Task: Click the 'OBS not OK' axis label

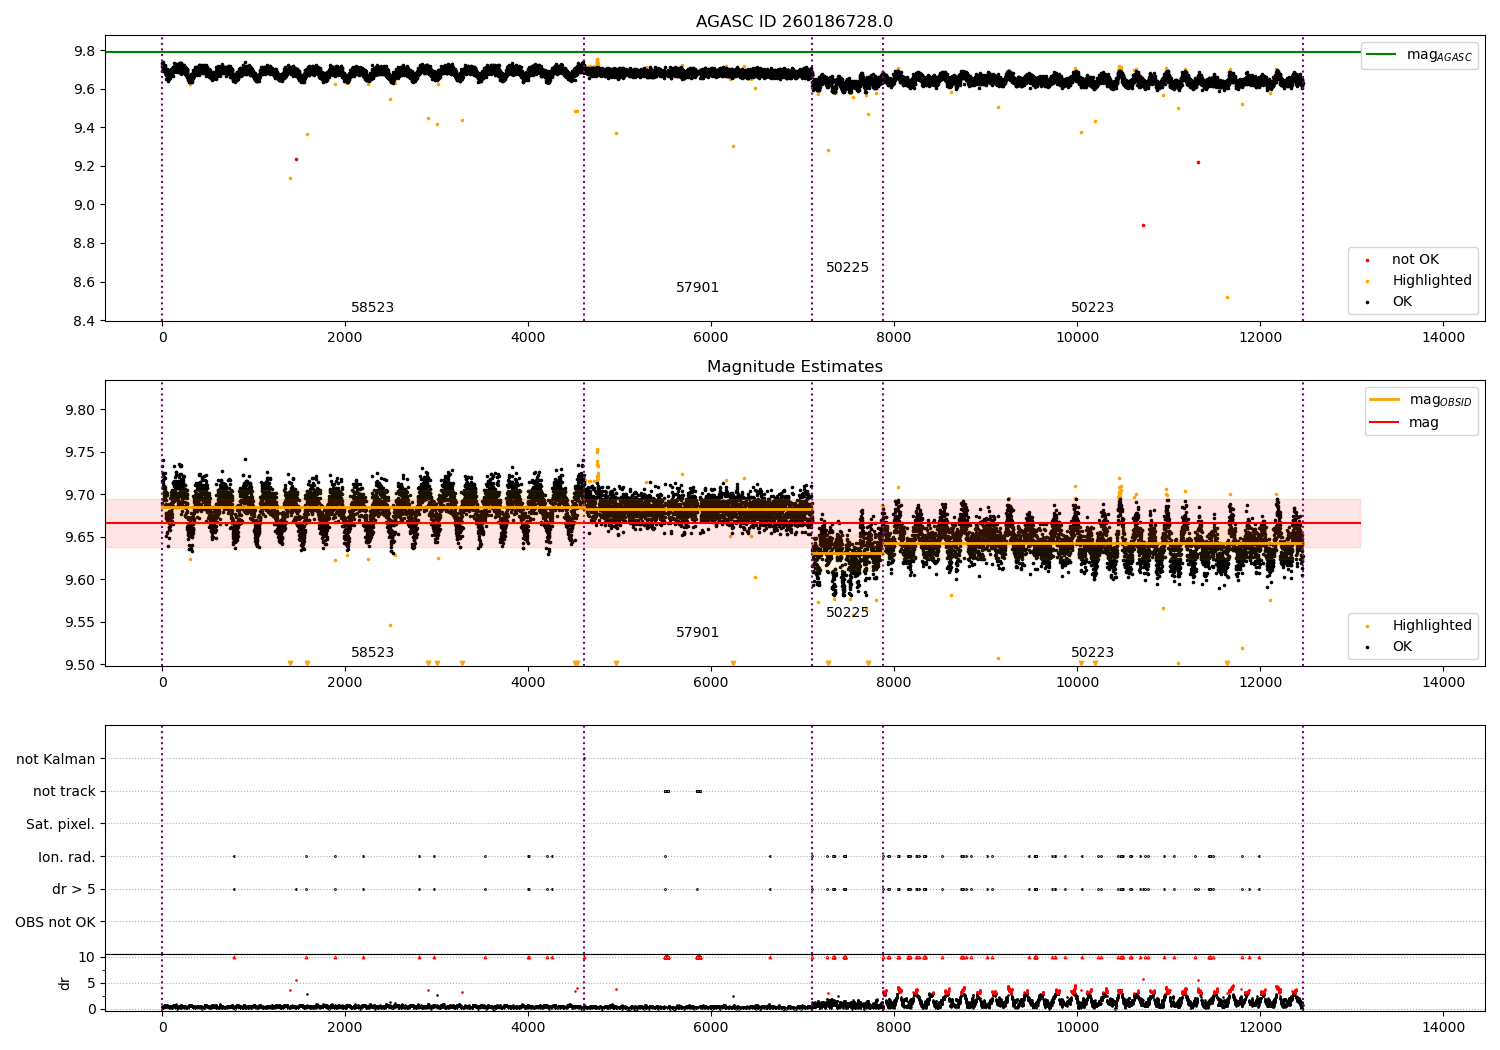Action: [x=56, y=922]
